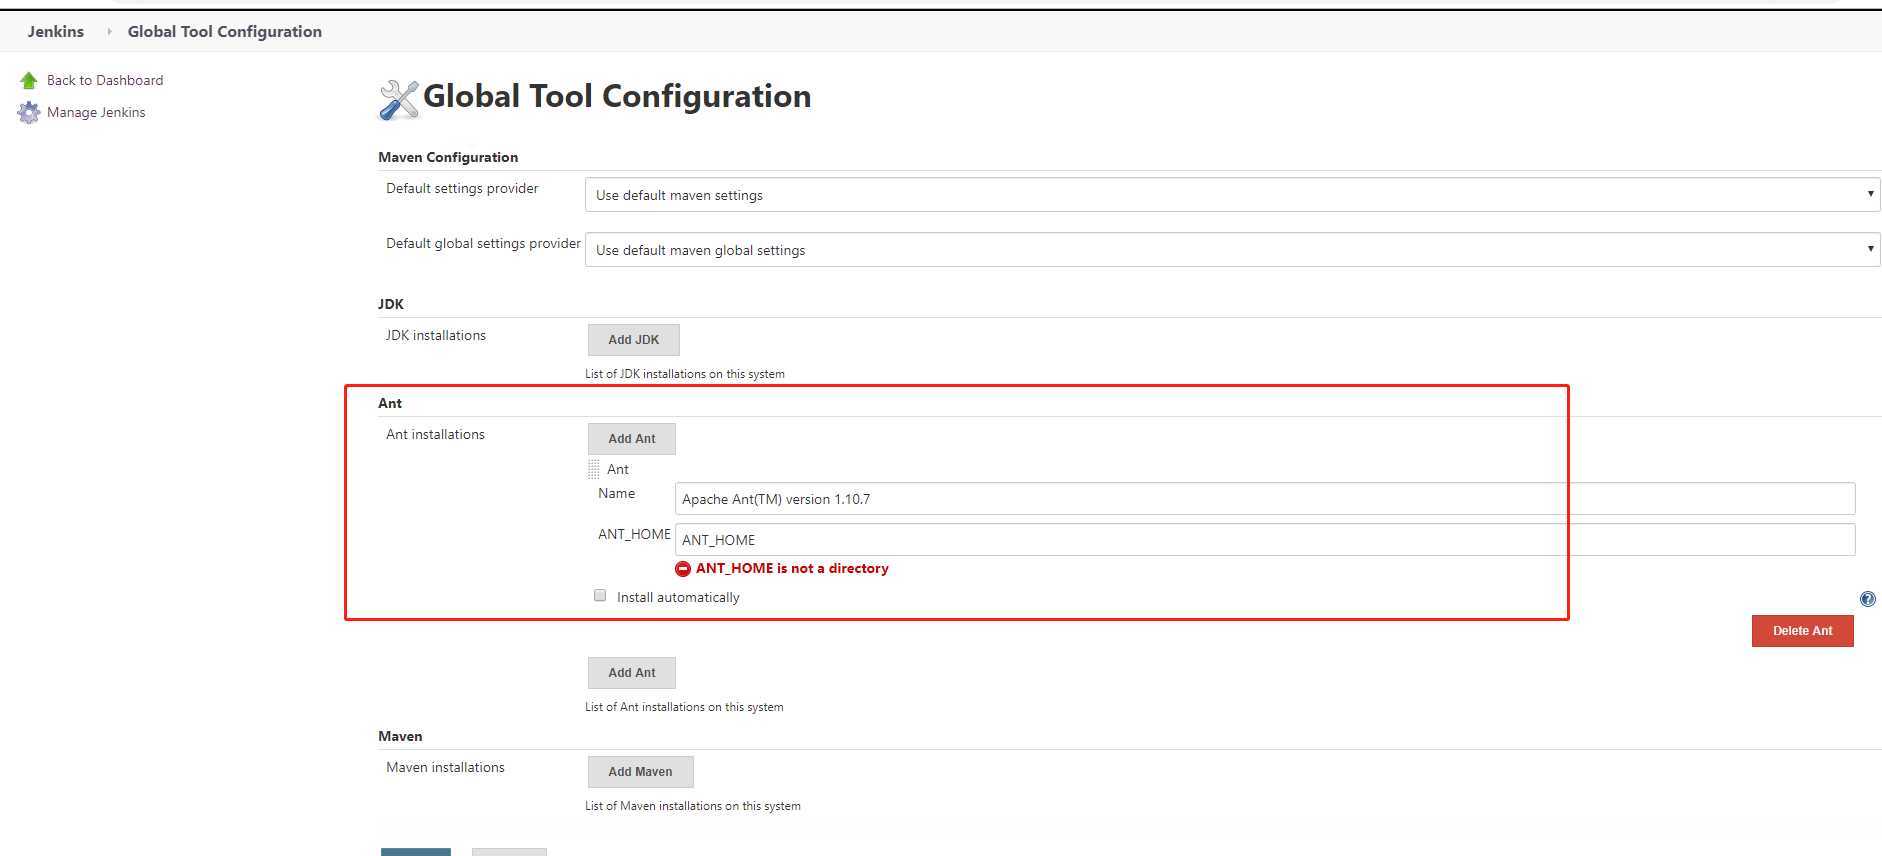Click the JDK section heading

pos(391,304)
